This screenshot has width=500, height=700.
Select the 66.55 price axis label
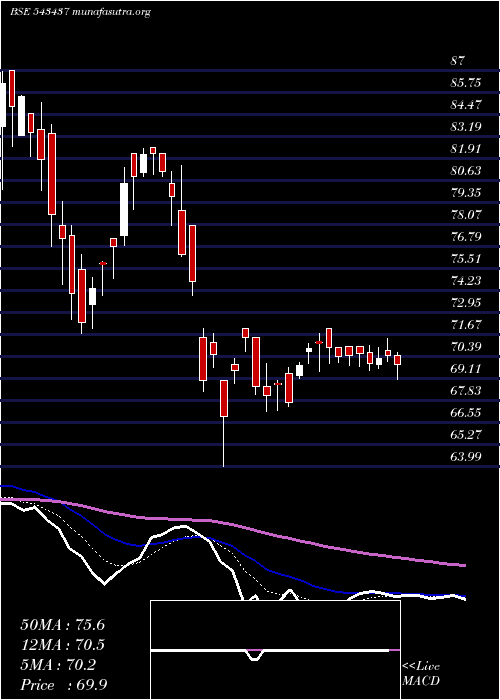466,412
